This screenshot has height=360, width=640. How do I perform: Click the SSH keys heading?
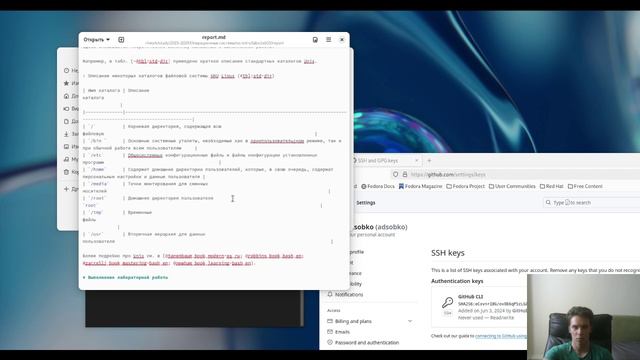pos(448,253)
